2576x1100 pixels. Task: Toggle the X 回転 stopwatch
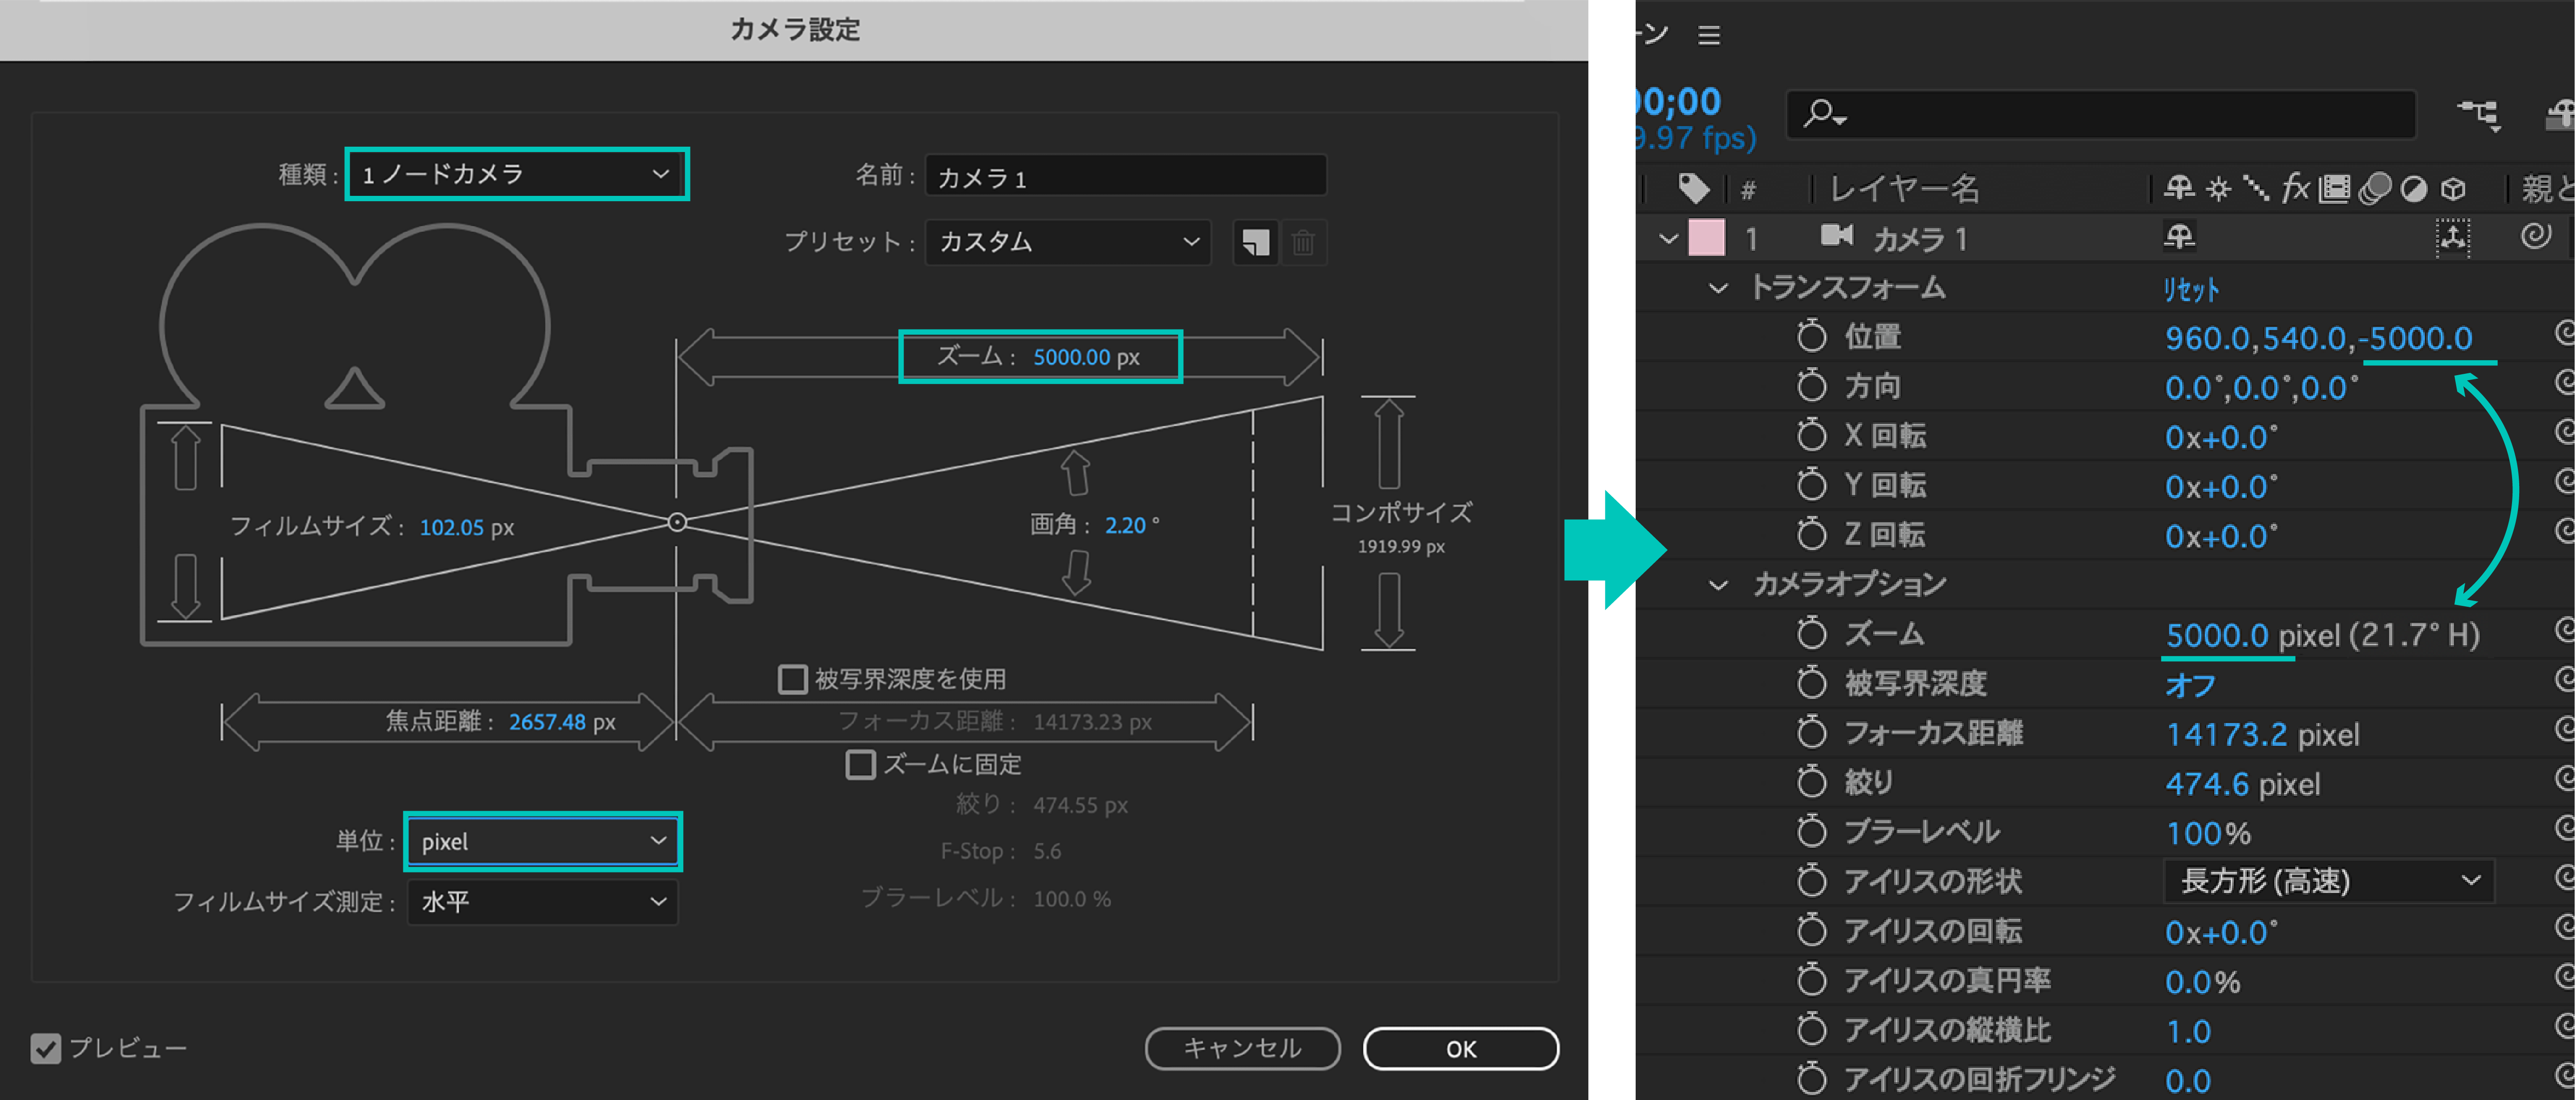[x=1811, y=435]
